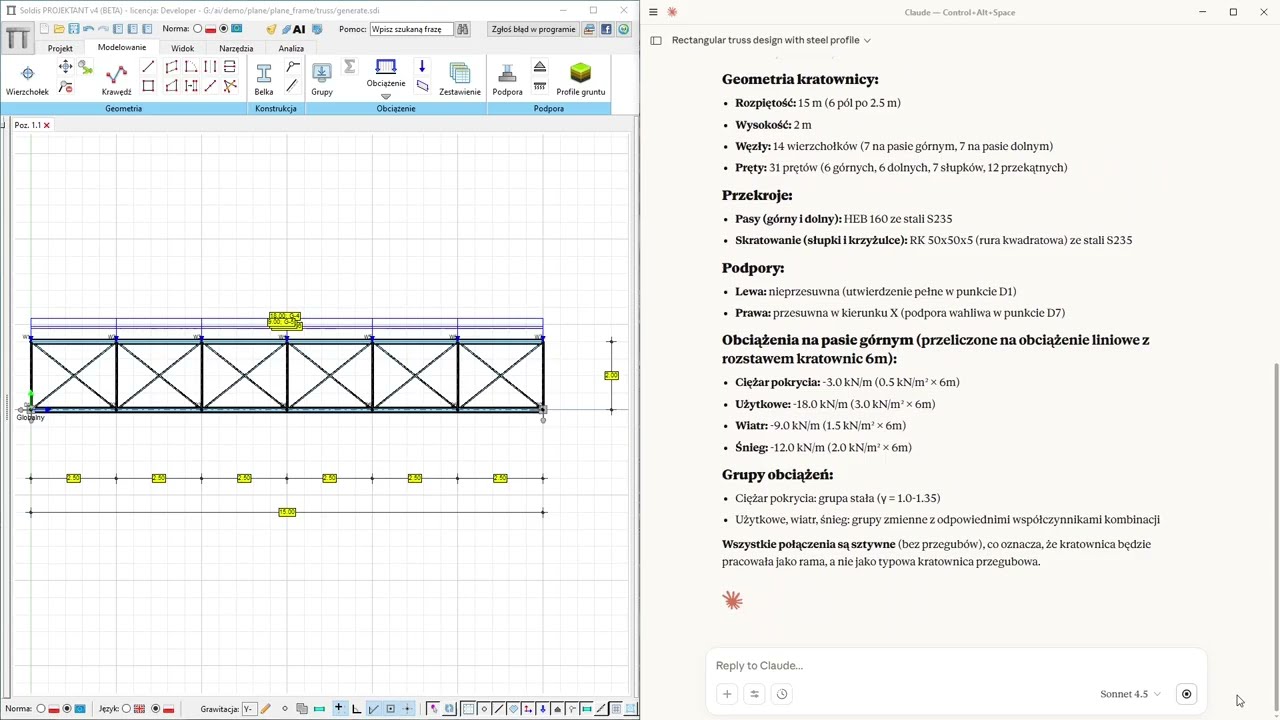
Task: Click the sigma summation icon in Obciążenie
Action: [x=349, y=67]
